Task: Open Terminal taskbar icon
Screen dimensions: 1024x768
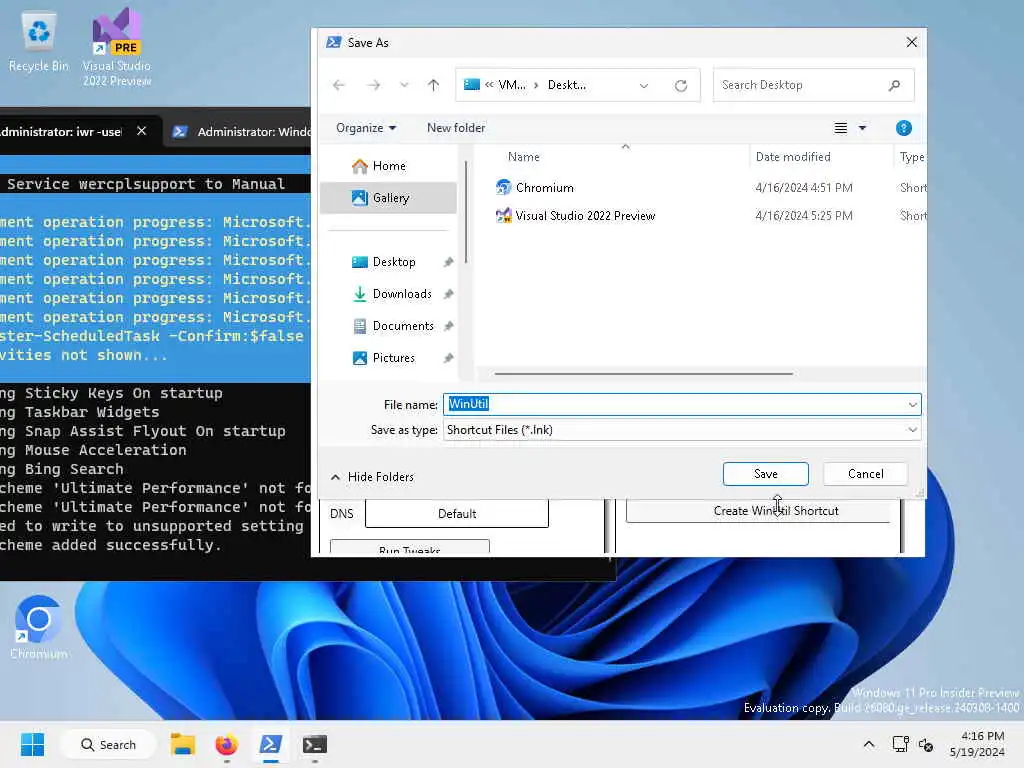Action: coord(315,744)
